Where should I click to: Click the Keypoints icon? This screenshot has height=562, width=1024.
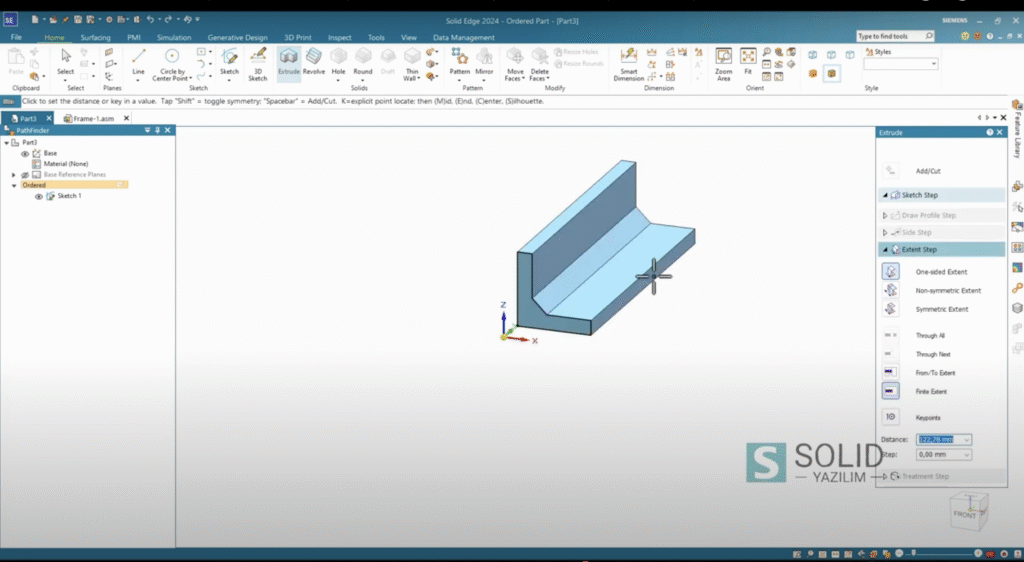click(891, 417)
